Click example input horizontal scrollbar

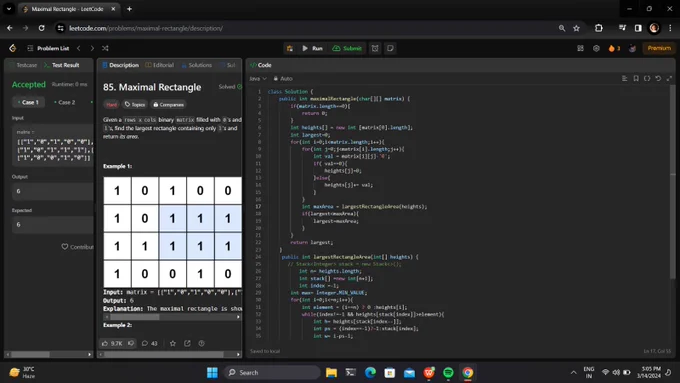pos(134,317)
